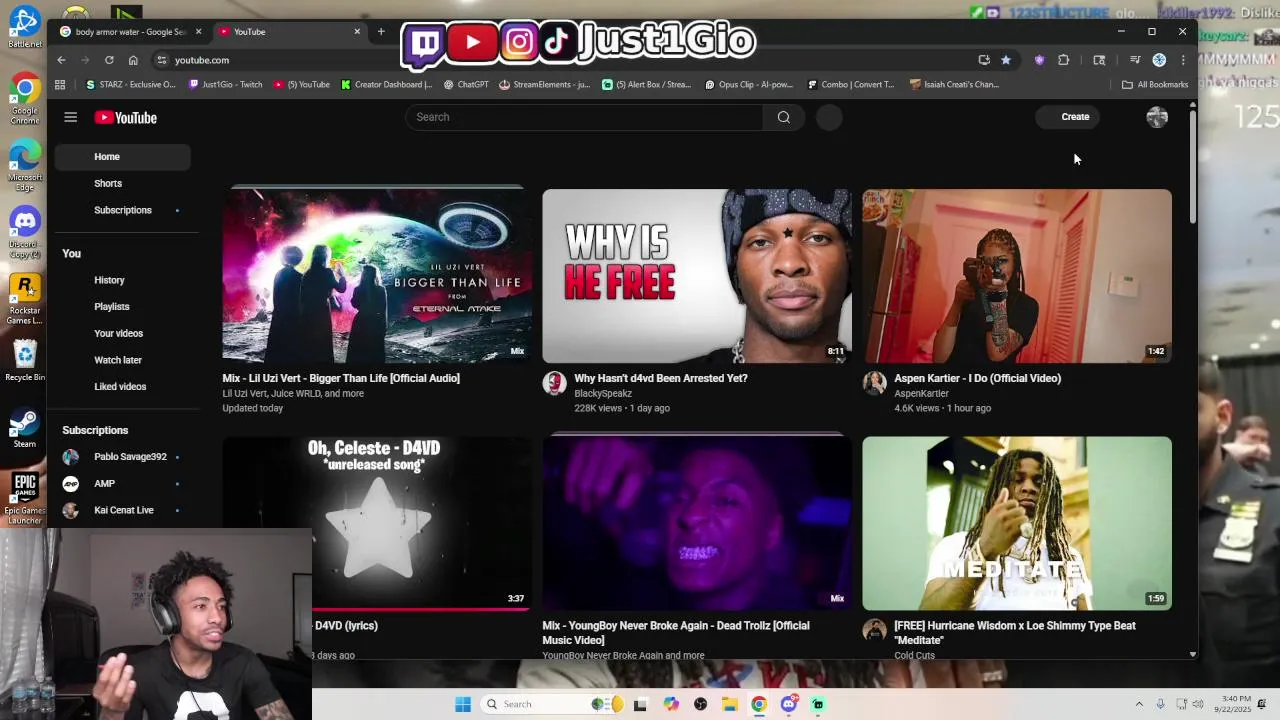Open Liked videos in sidebar
Screen dimensions: 1280x720
123,386
